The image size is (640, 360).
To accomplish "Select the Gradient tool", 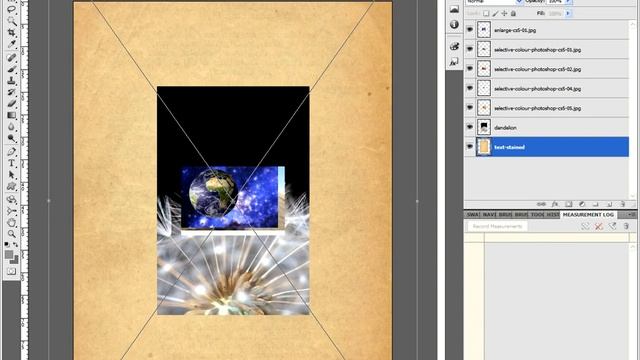I will [11, 116].
